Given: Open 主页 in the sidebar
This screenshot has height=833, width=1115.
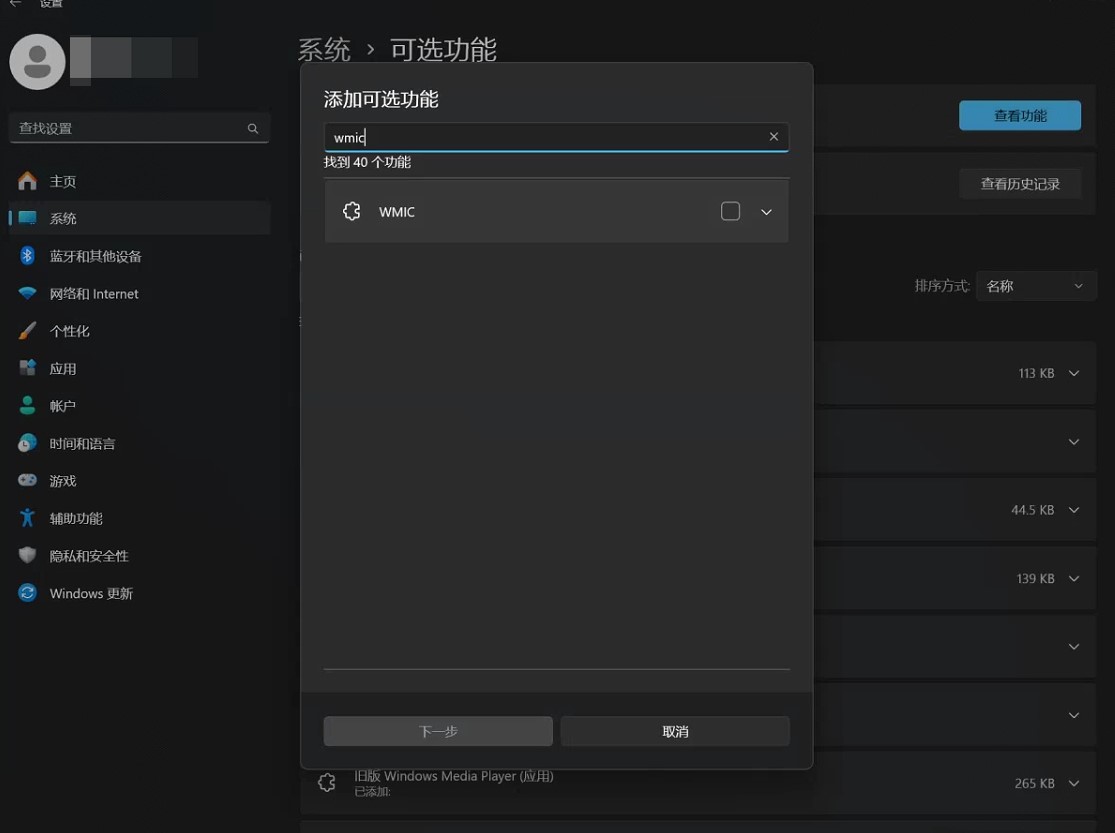Looking at the screenshot, I should pyautogui.click(x=139, y=181).
